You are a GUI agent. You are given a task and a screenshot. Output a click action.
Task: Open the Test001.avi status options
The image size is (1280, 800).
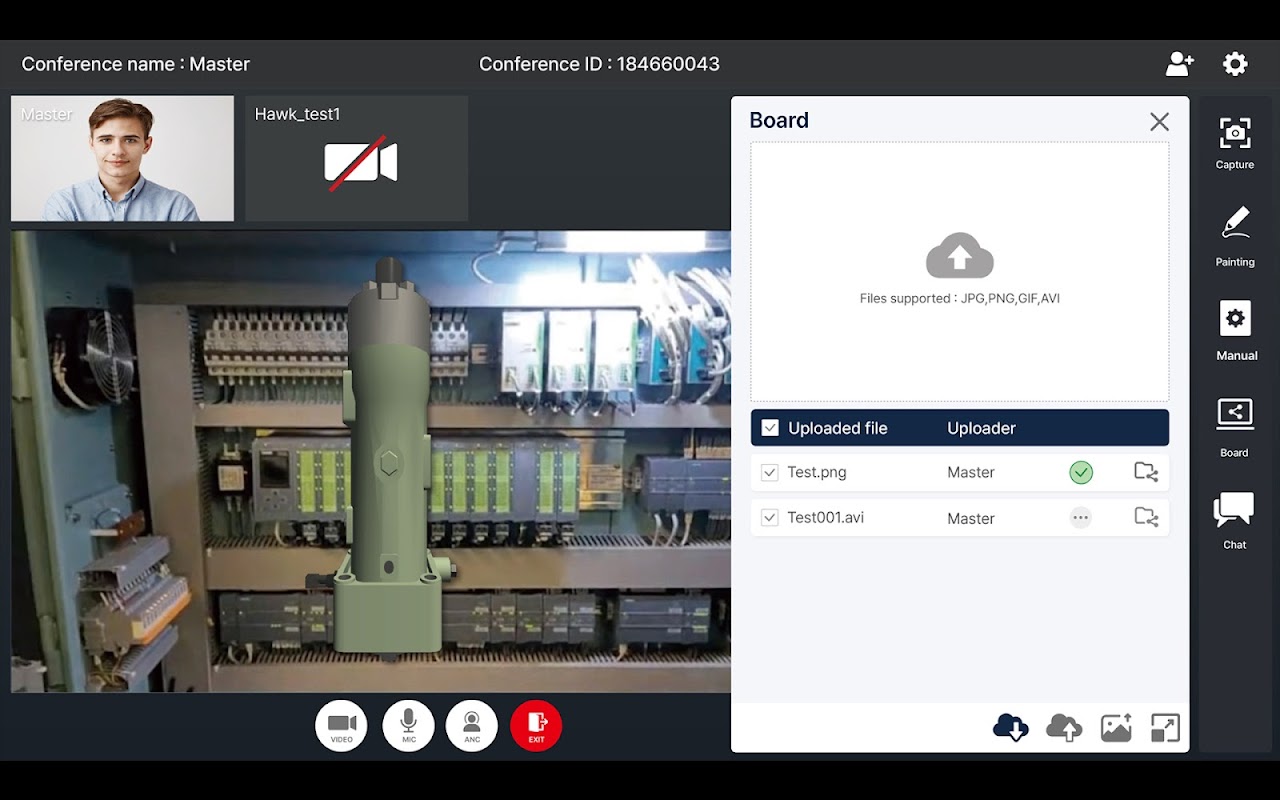(x=1081, y=518)
